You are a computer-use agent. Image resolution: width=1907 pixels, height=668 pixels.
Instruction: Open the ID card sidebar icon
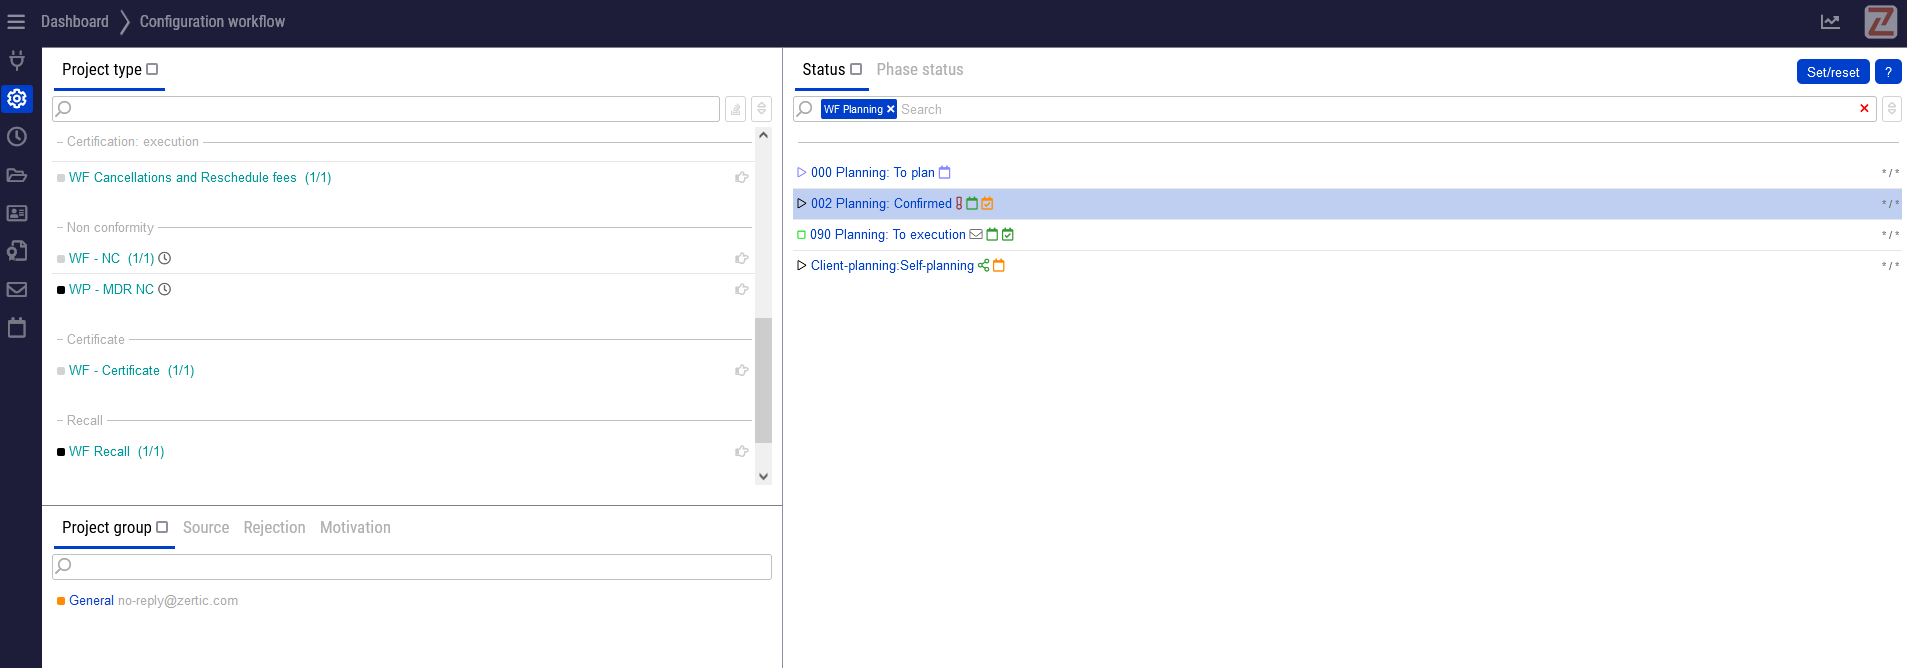point(17,213)
